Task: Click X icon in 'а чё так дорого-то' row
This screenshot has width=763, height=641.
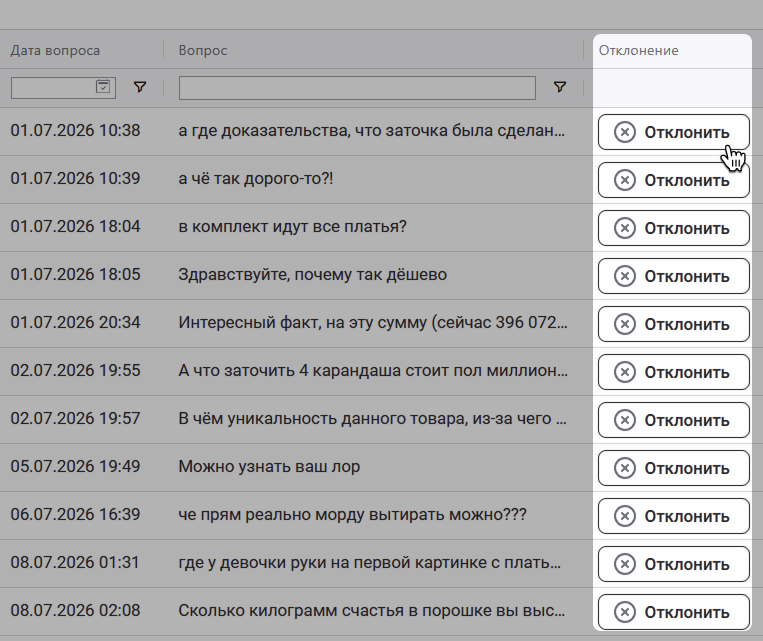Action: 625,180
